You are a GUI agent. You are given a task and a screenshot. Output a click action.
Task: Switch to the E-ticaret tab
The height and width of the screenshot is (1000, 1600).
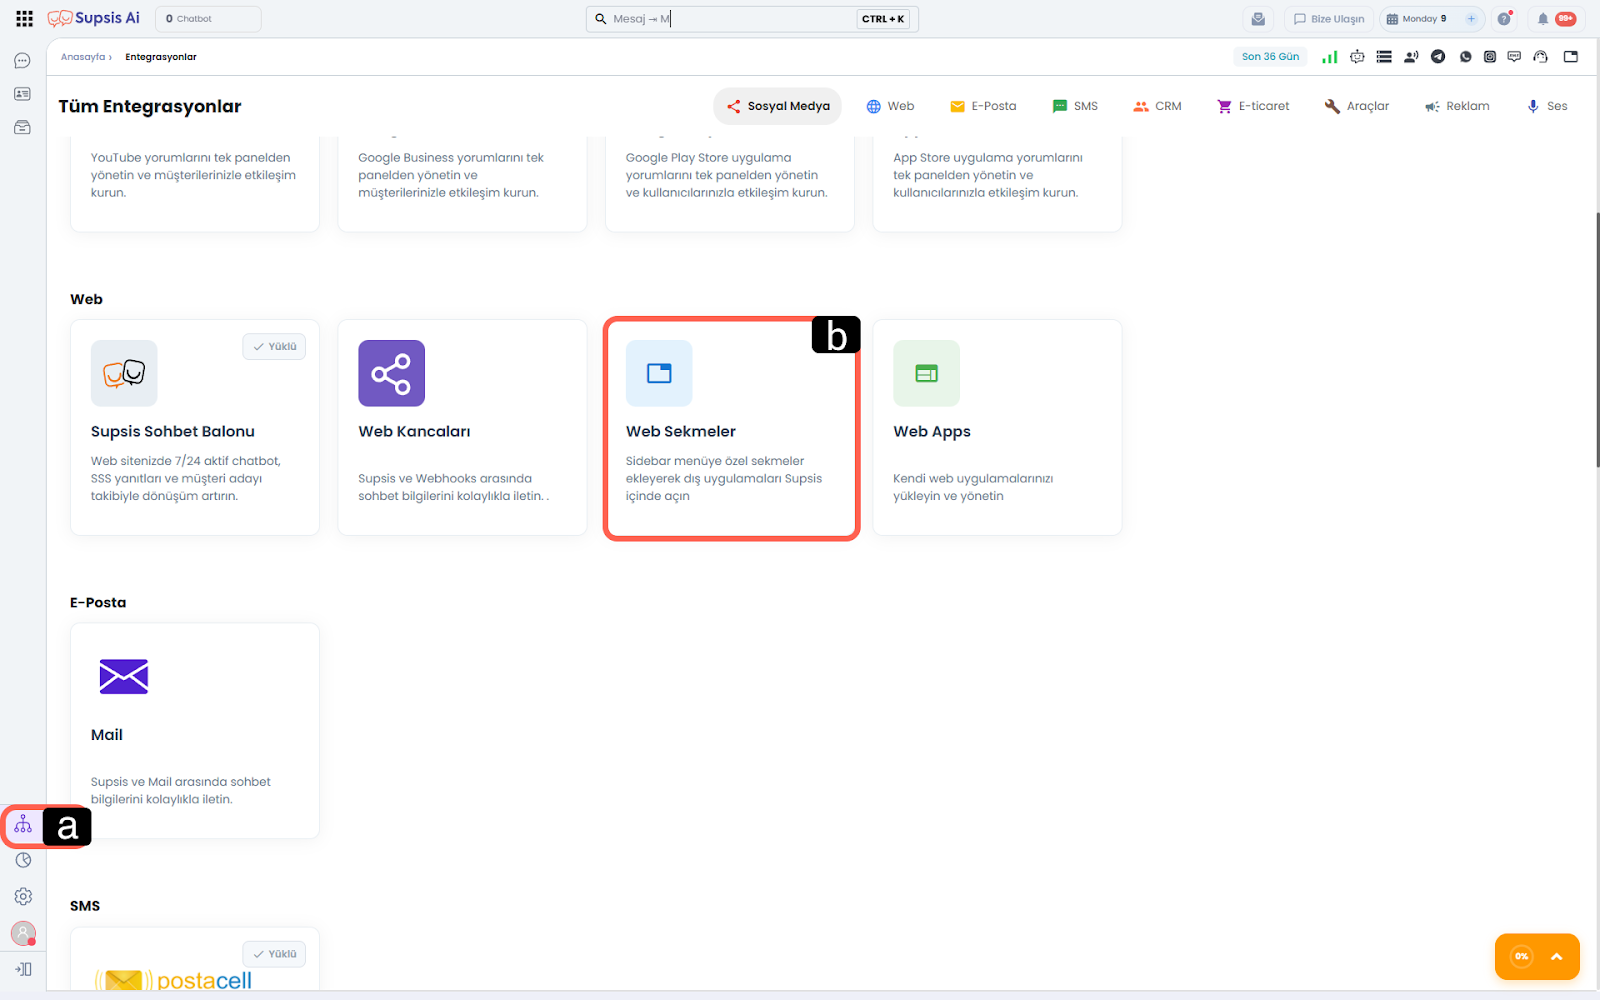[x=1253, y=106]
